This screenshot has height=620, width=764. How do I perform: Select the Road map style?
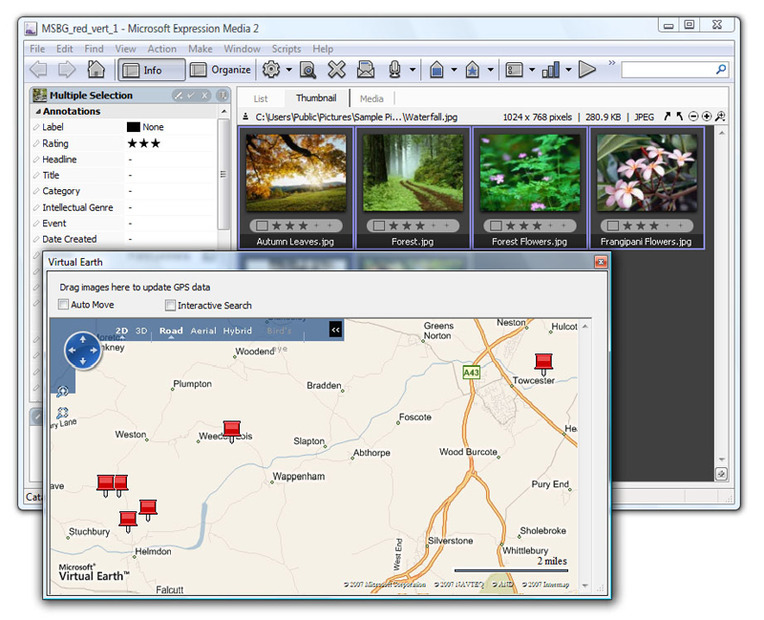coord(171,331)
